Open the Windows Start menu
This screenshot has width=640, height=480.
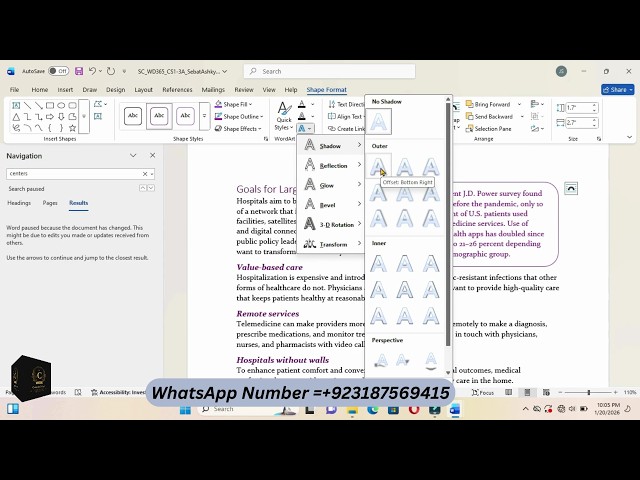point(185,409)
